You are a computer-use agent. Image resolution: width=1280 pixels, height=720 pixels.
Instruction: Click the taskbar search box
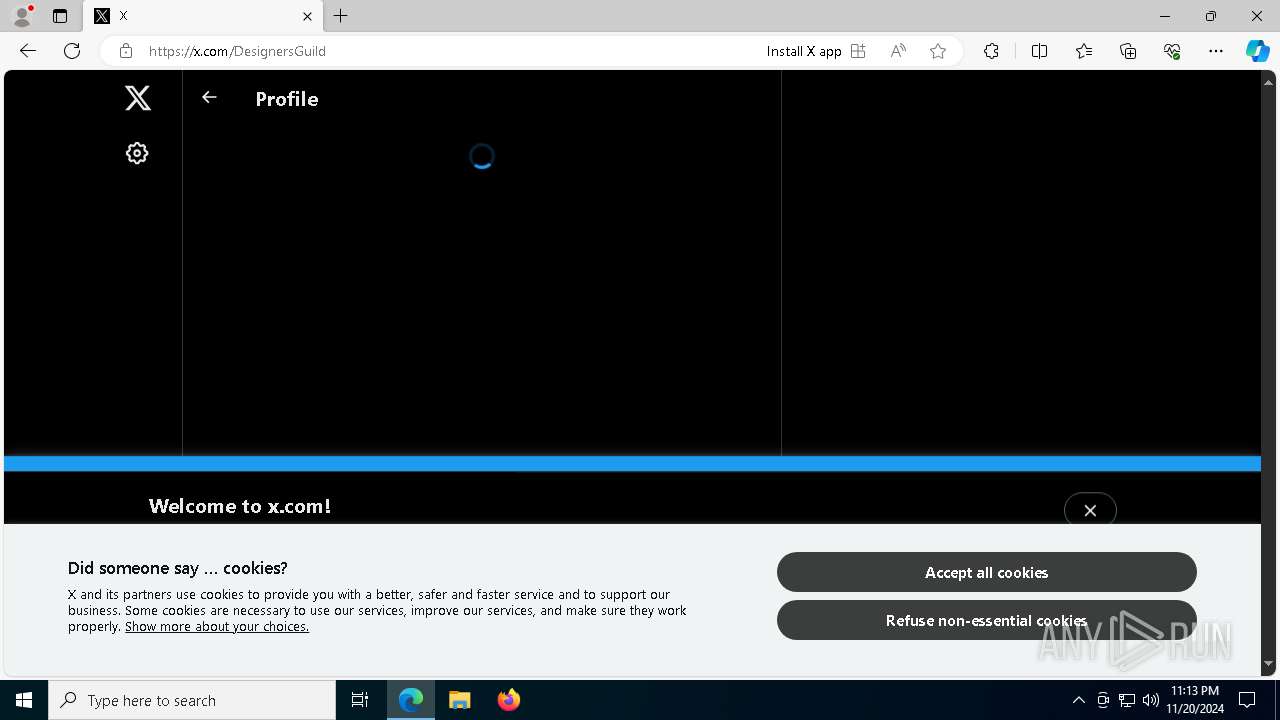(192, 700)
